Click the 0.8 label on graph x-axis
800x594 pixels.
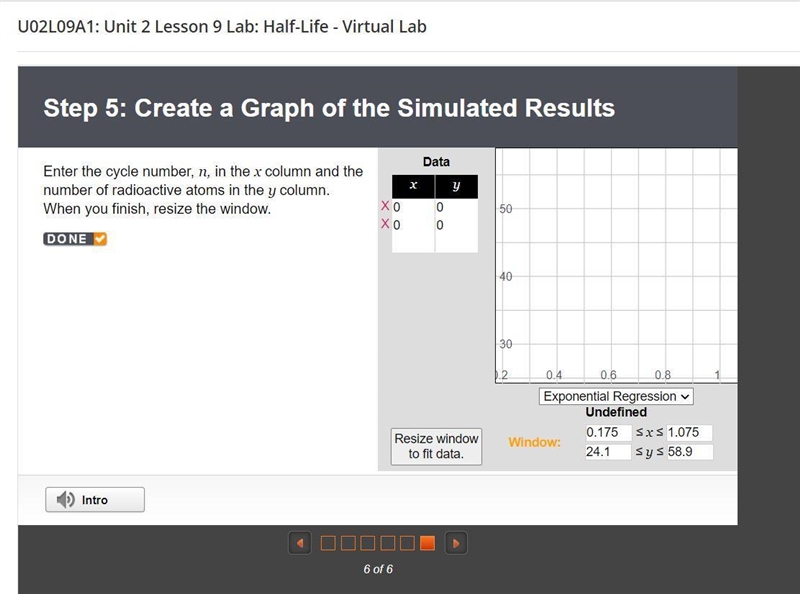tap(663, 375)
